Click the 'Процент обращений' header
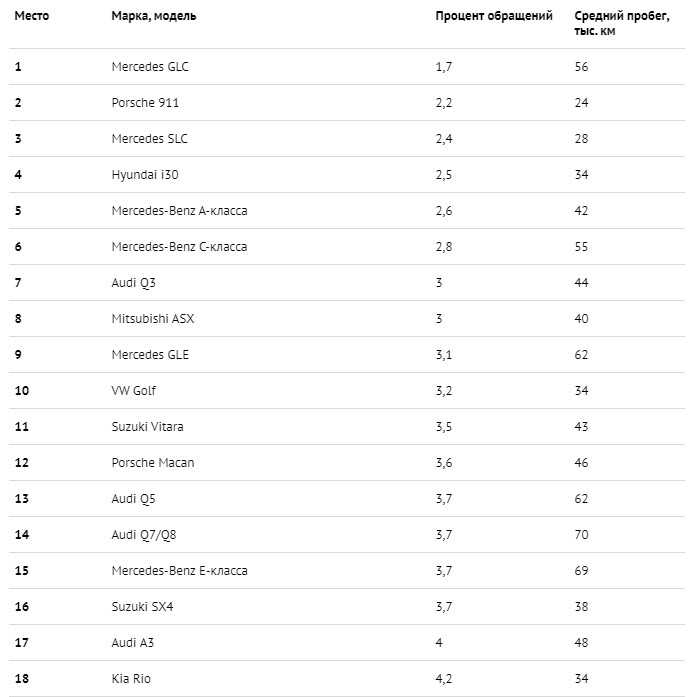Screen dimensions: 690x697 point(494,16)
